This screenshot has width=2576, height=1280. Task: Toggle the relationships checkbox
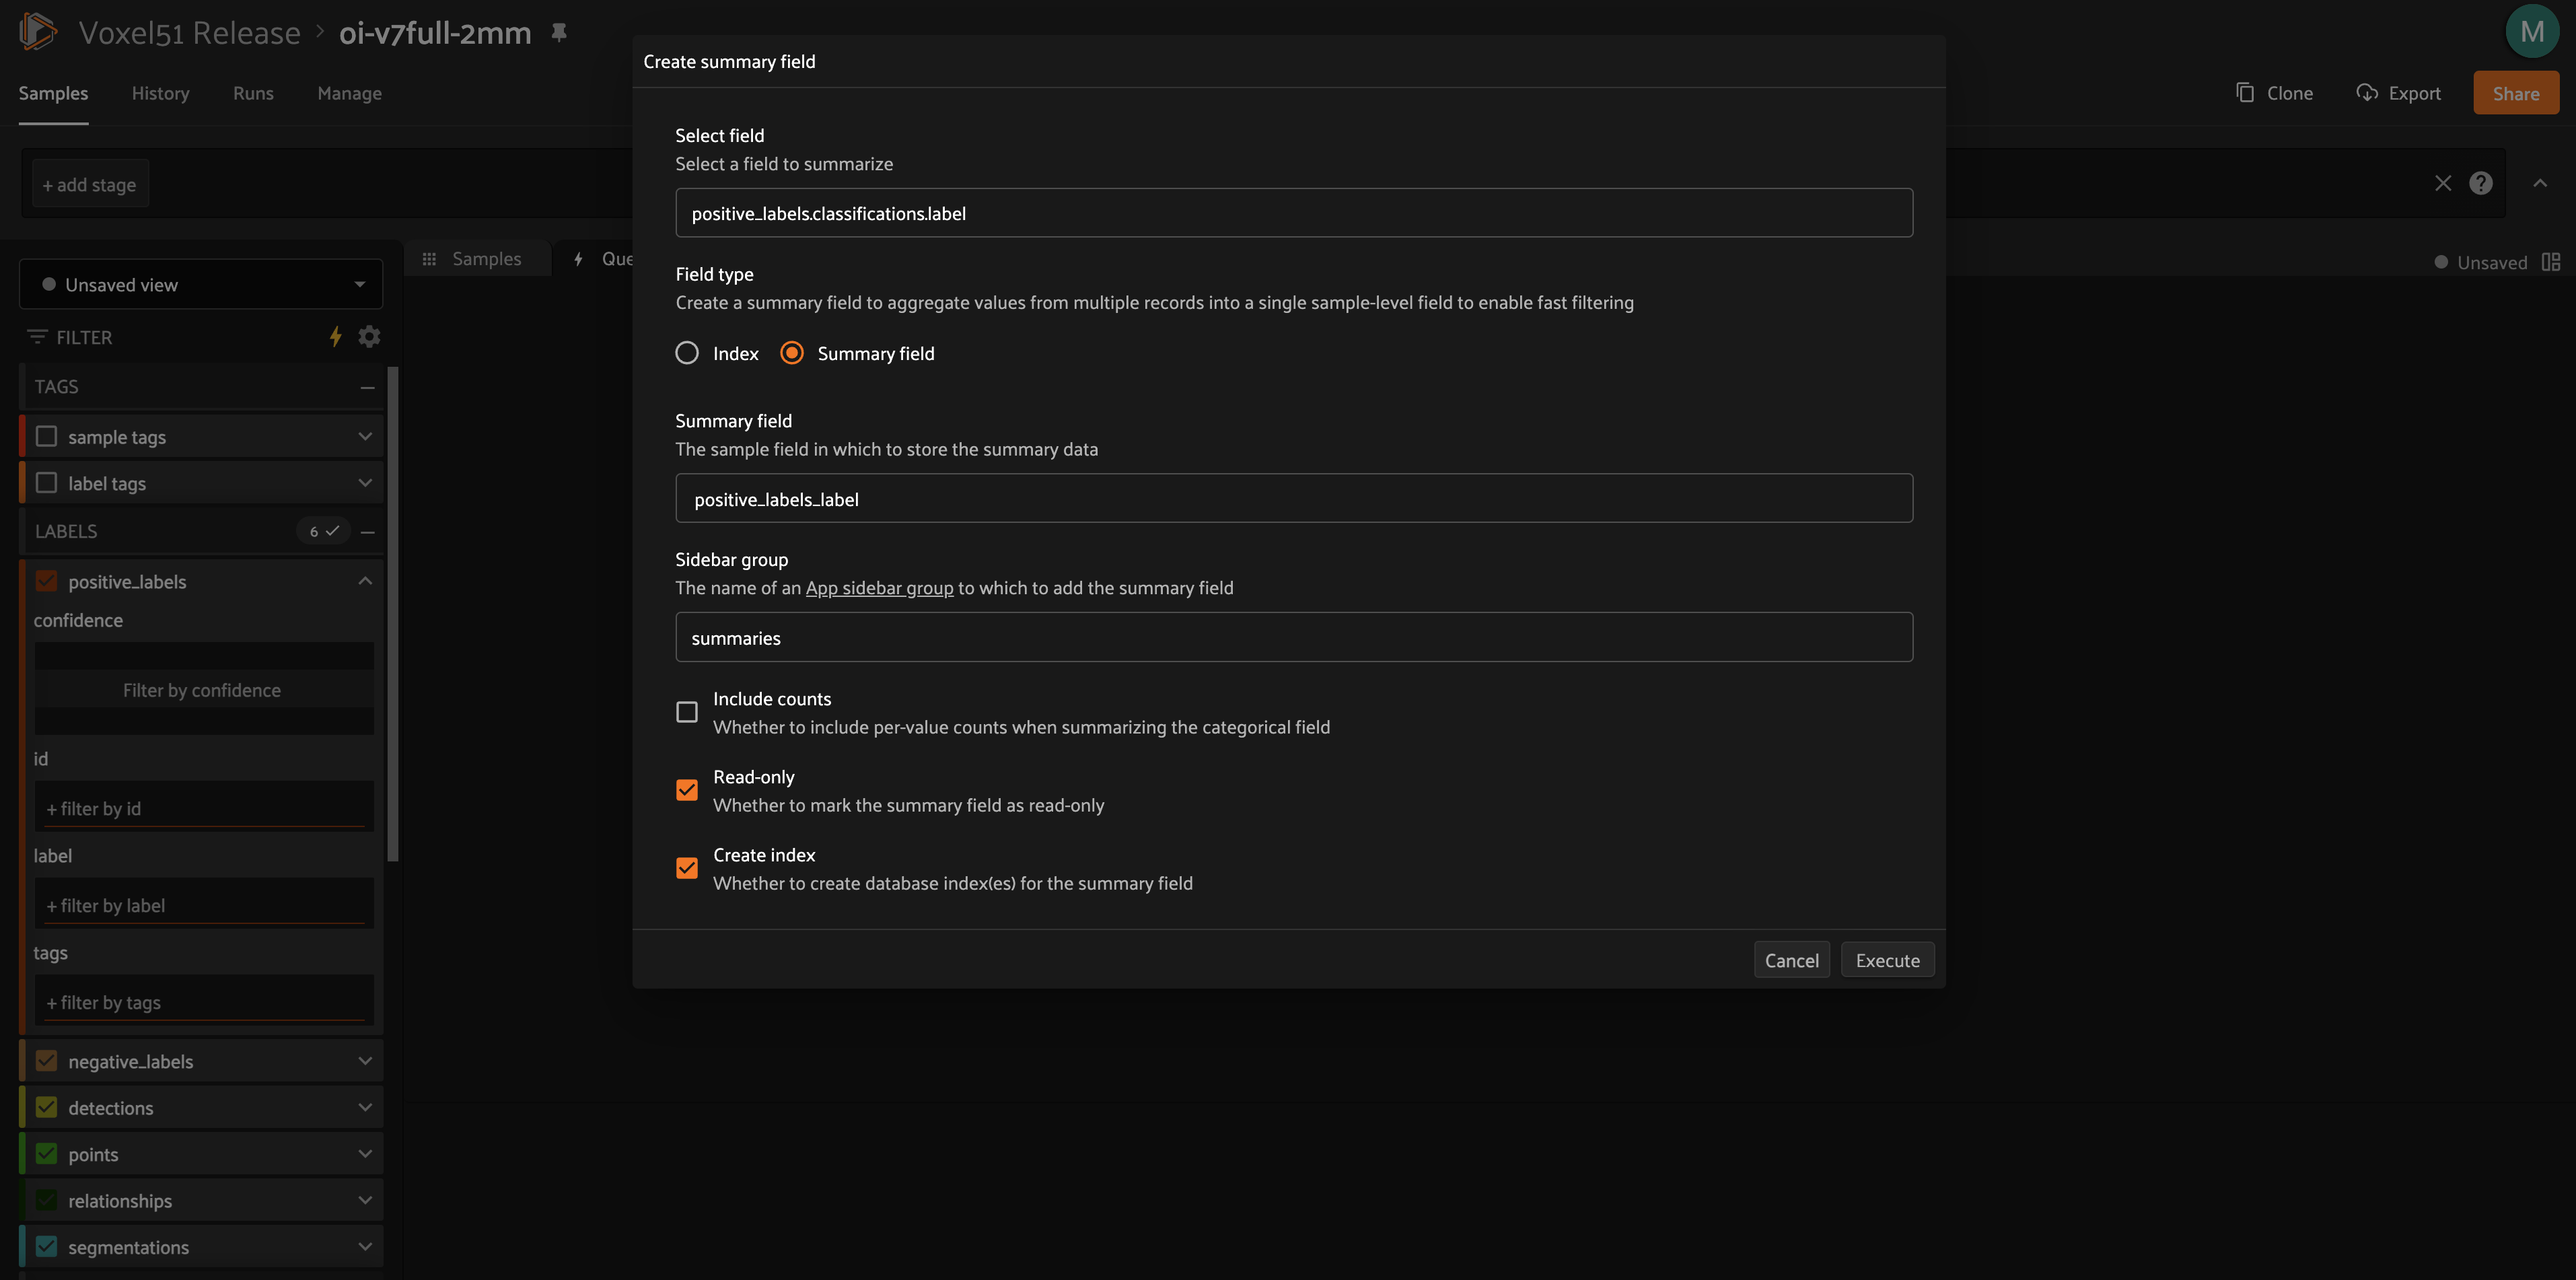click(x=46, y=1200)
